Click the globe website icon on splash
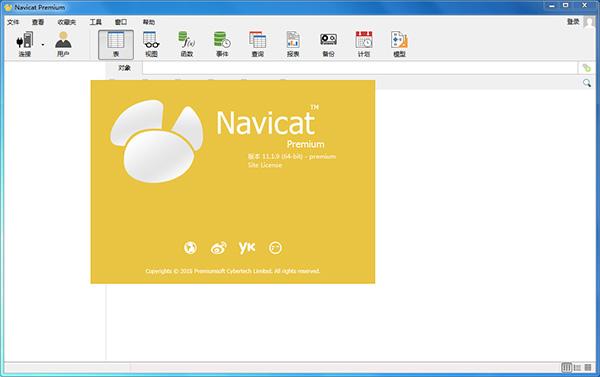The width and height of the screenshot is (600, 377). tap(190, 248)
